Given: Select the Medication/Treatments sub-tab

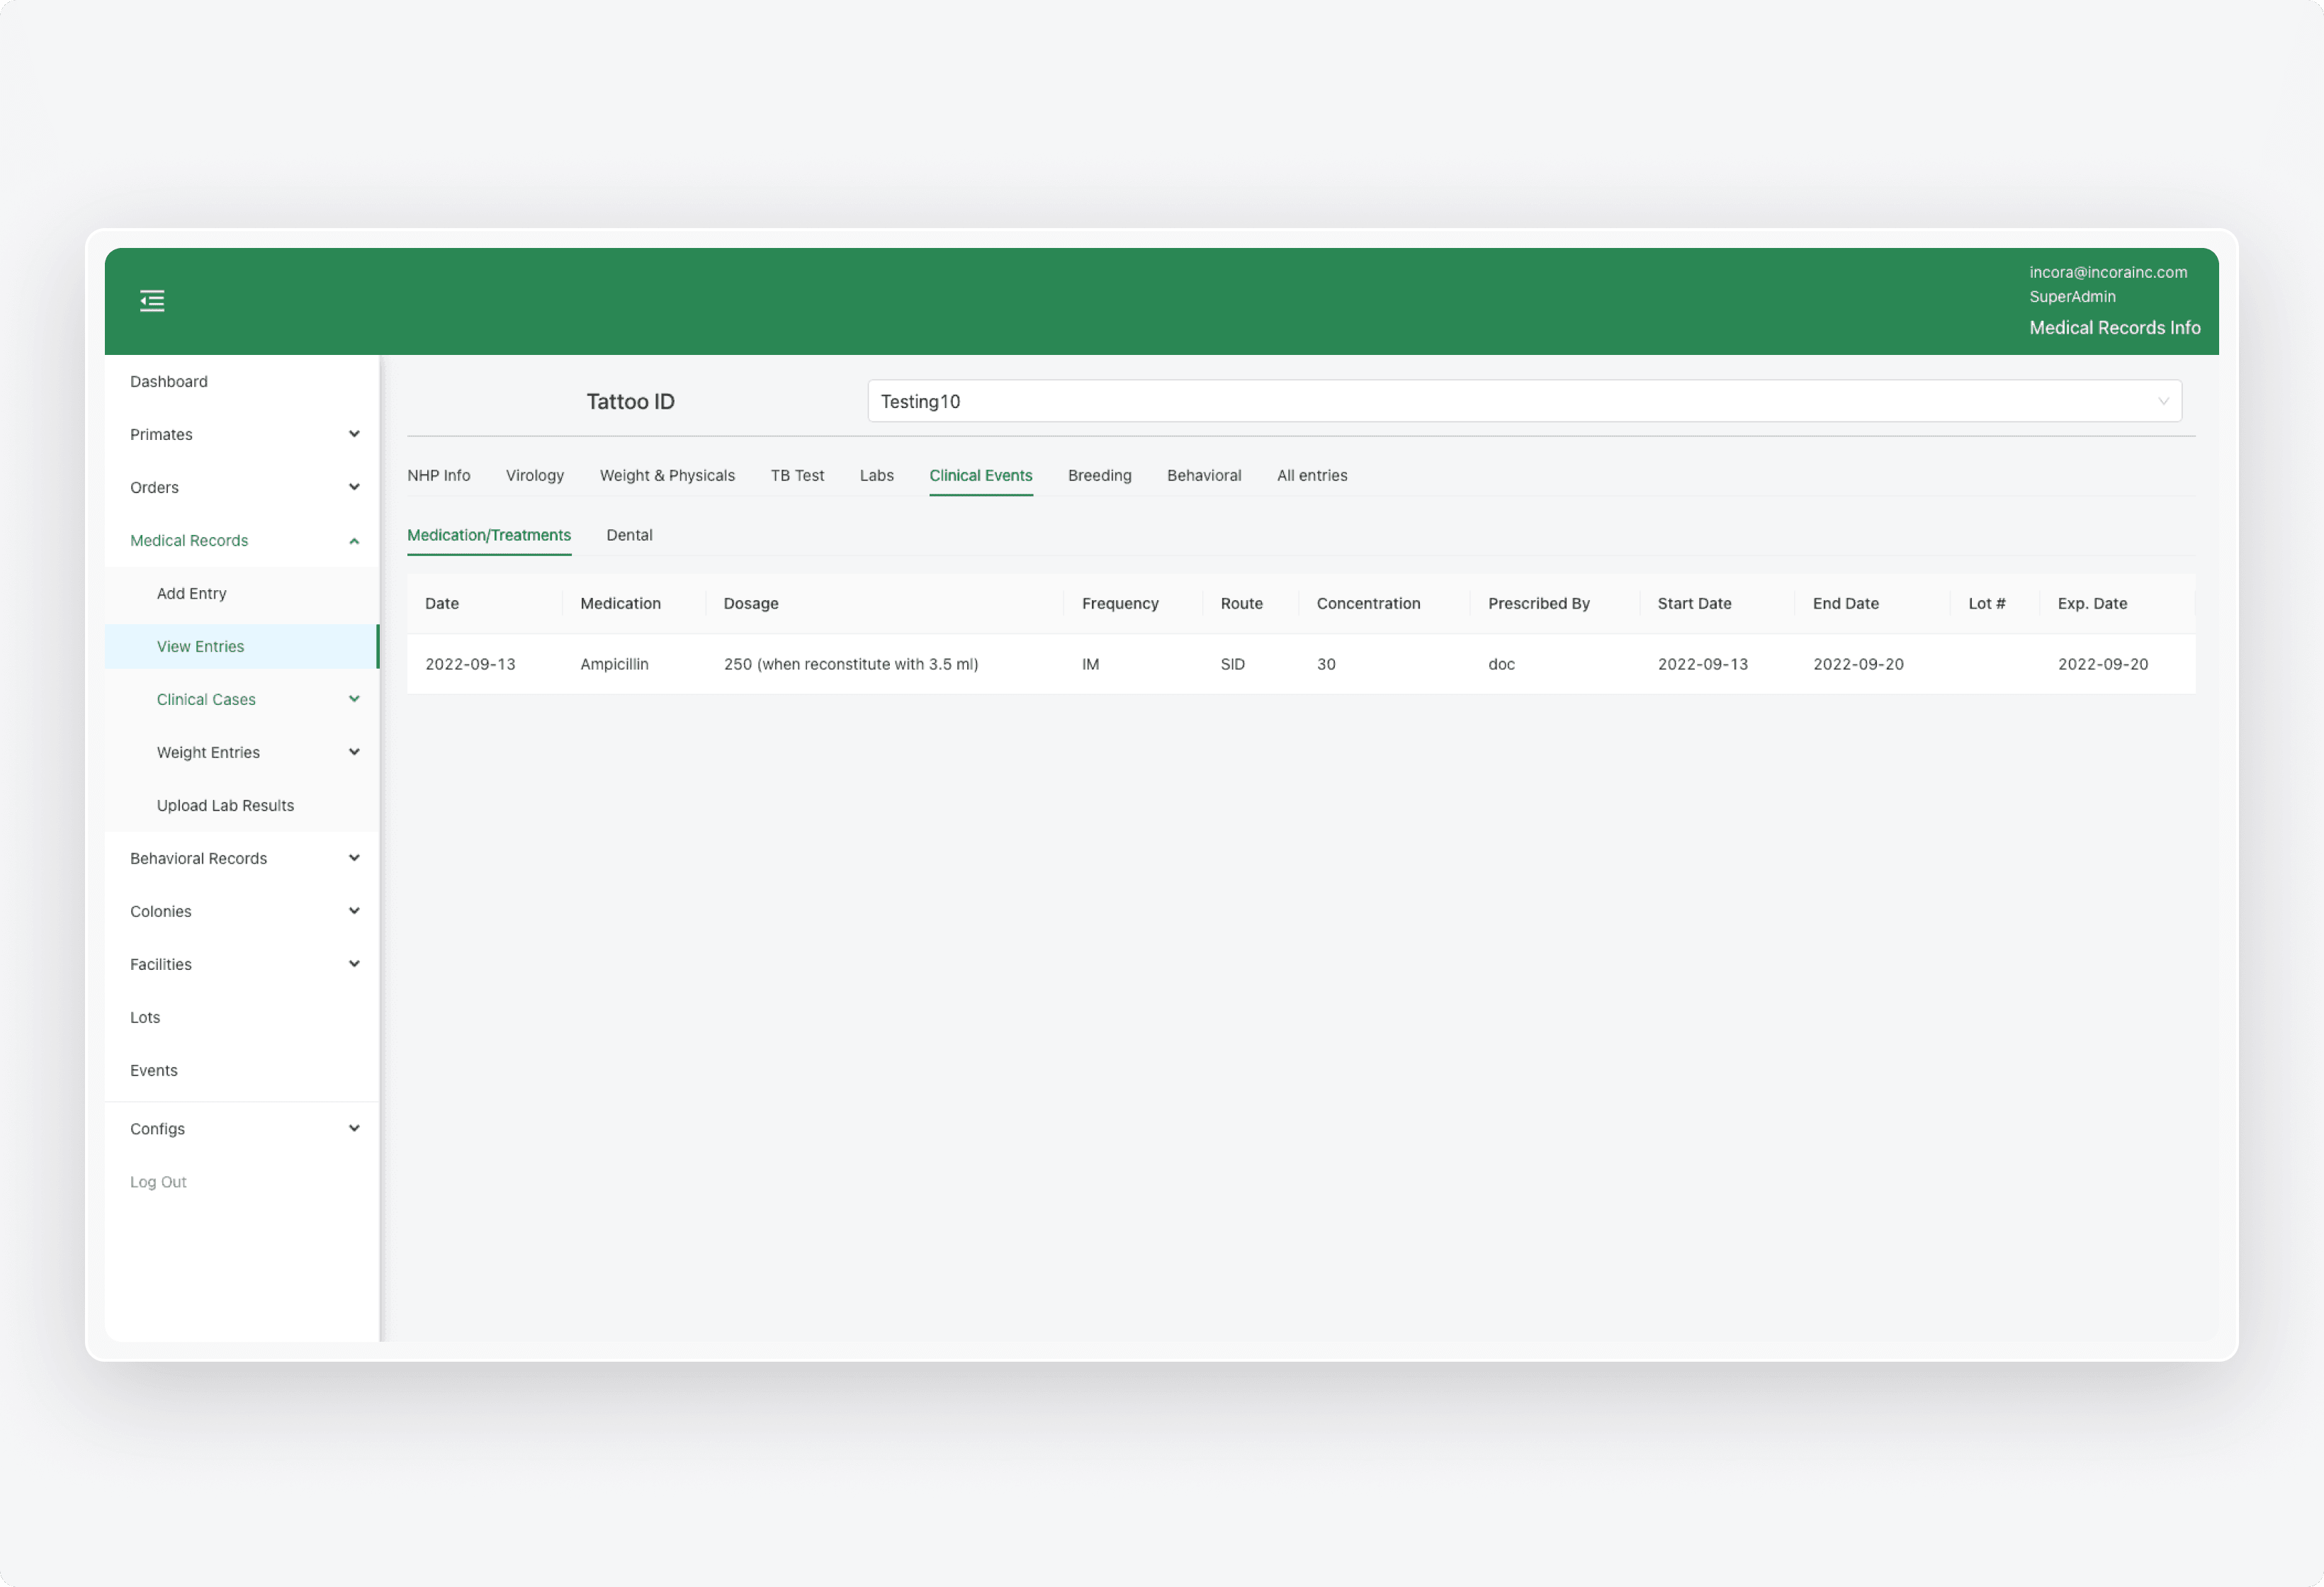Looking at the screenshot, I should 488,535.
